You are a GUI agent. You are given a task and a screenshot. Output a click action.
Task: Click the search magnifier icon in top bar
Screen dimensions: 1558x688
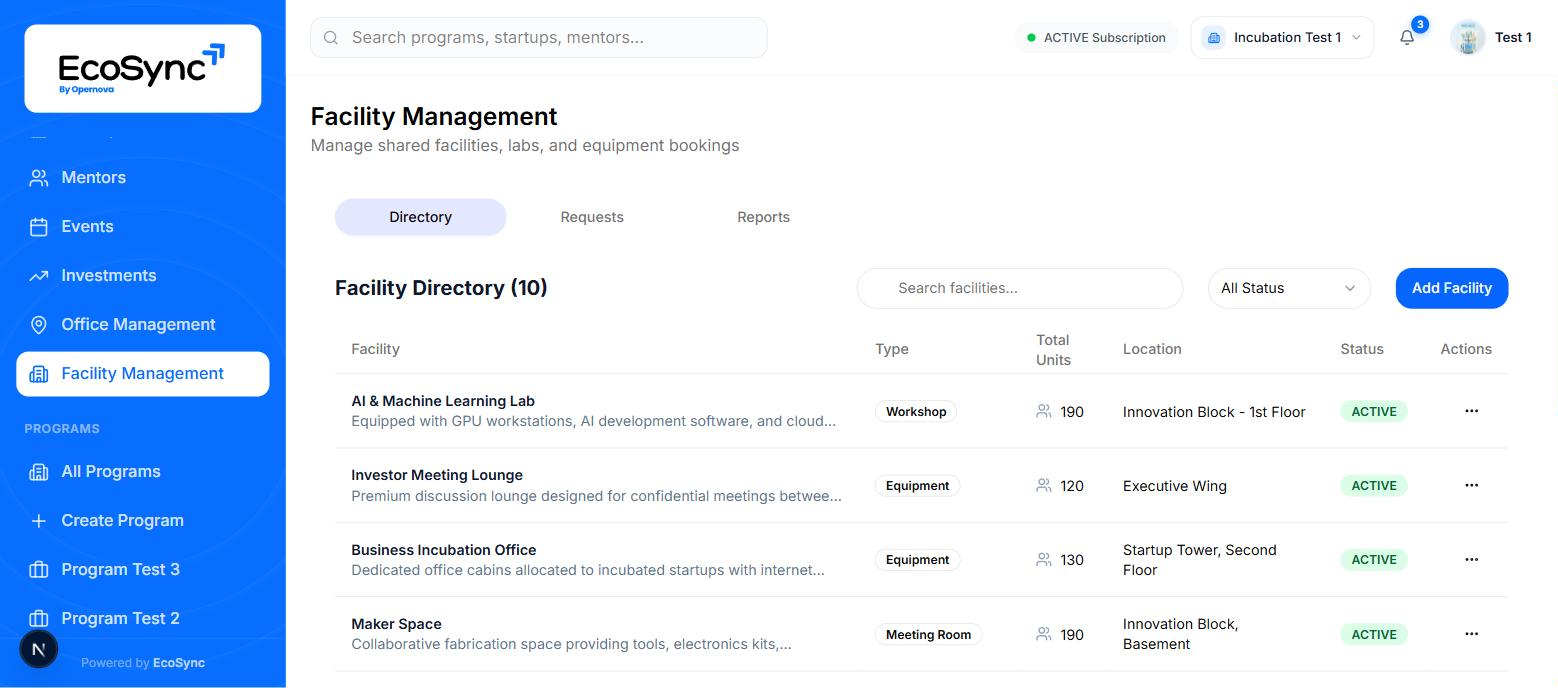(331, 38)
